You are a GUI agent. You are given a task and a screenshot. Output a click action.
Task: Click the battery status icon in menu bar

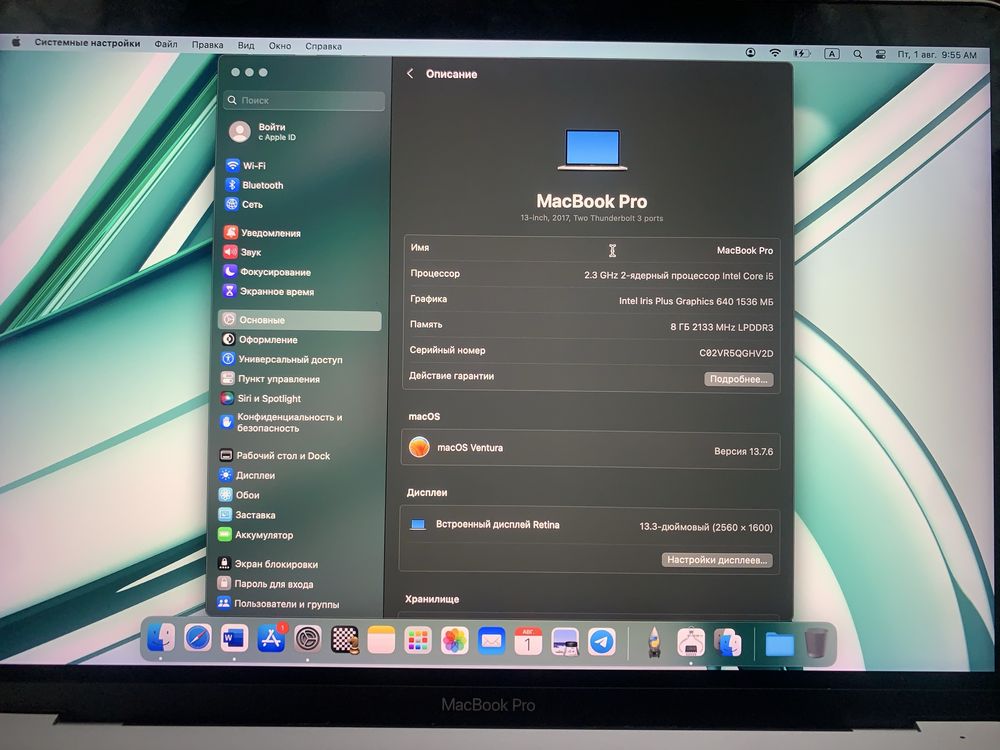[x=801, y=54]
